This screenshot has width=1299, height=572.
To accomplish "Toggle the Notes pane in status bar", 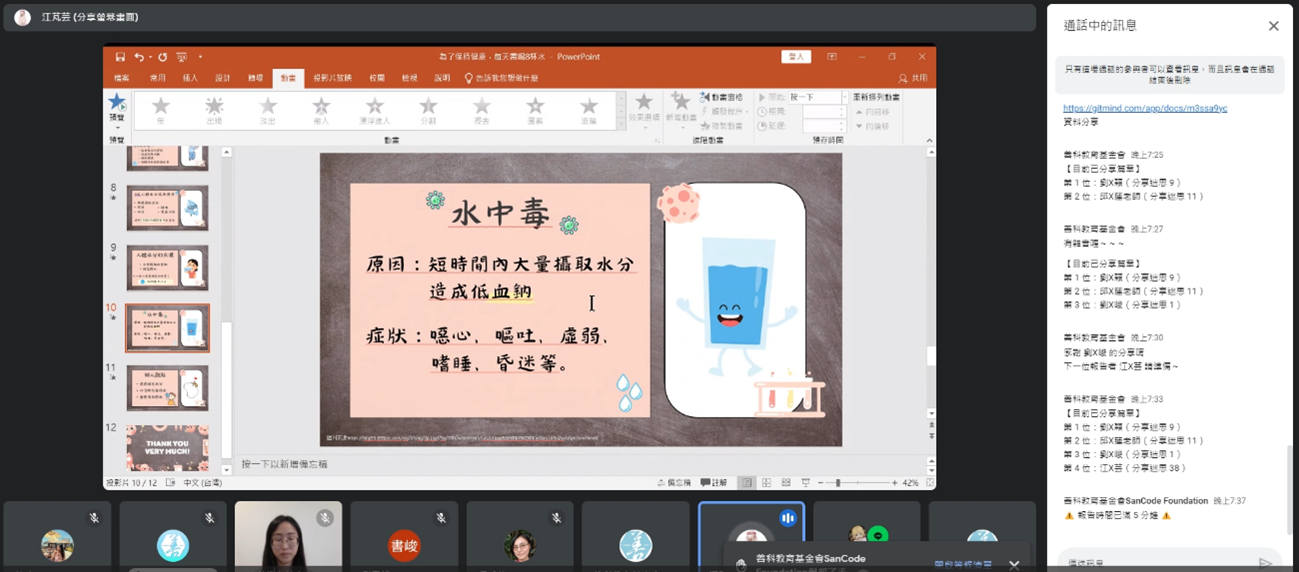I will click(674, 483).
